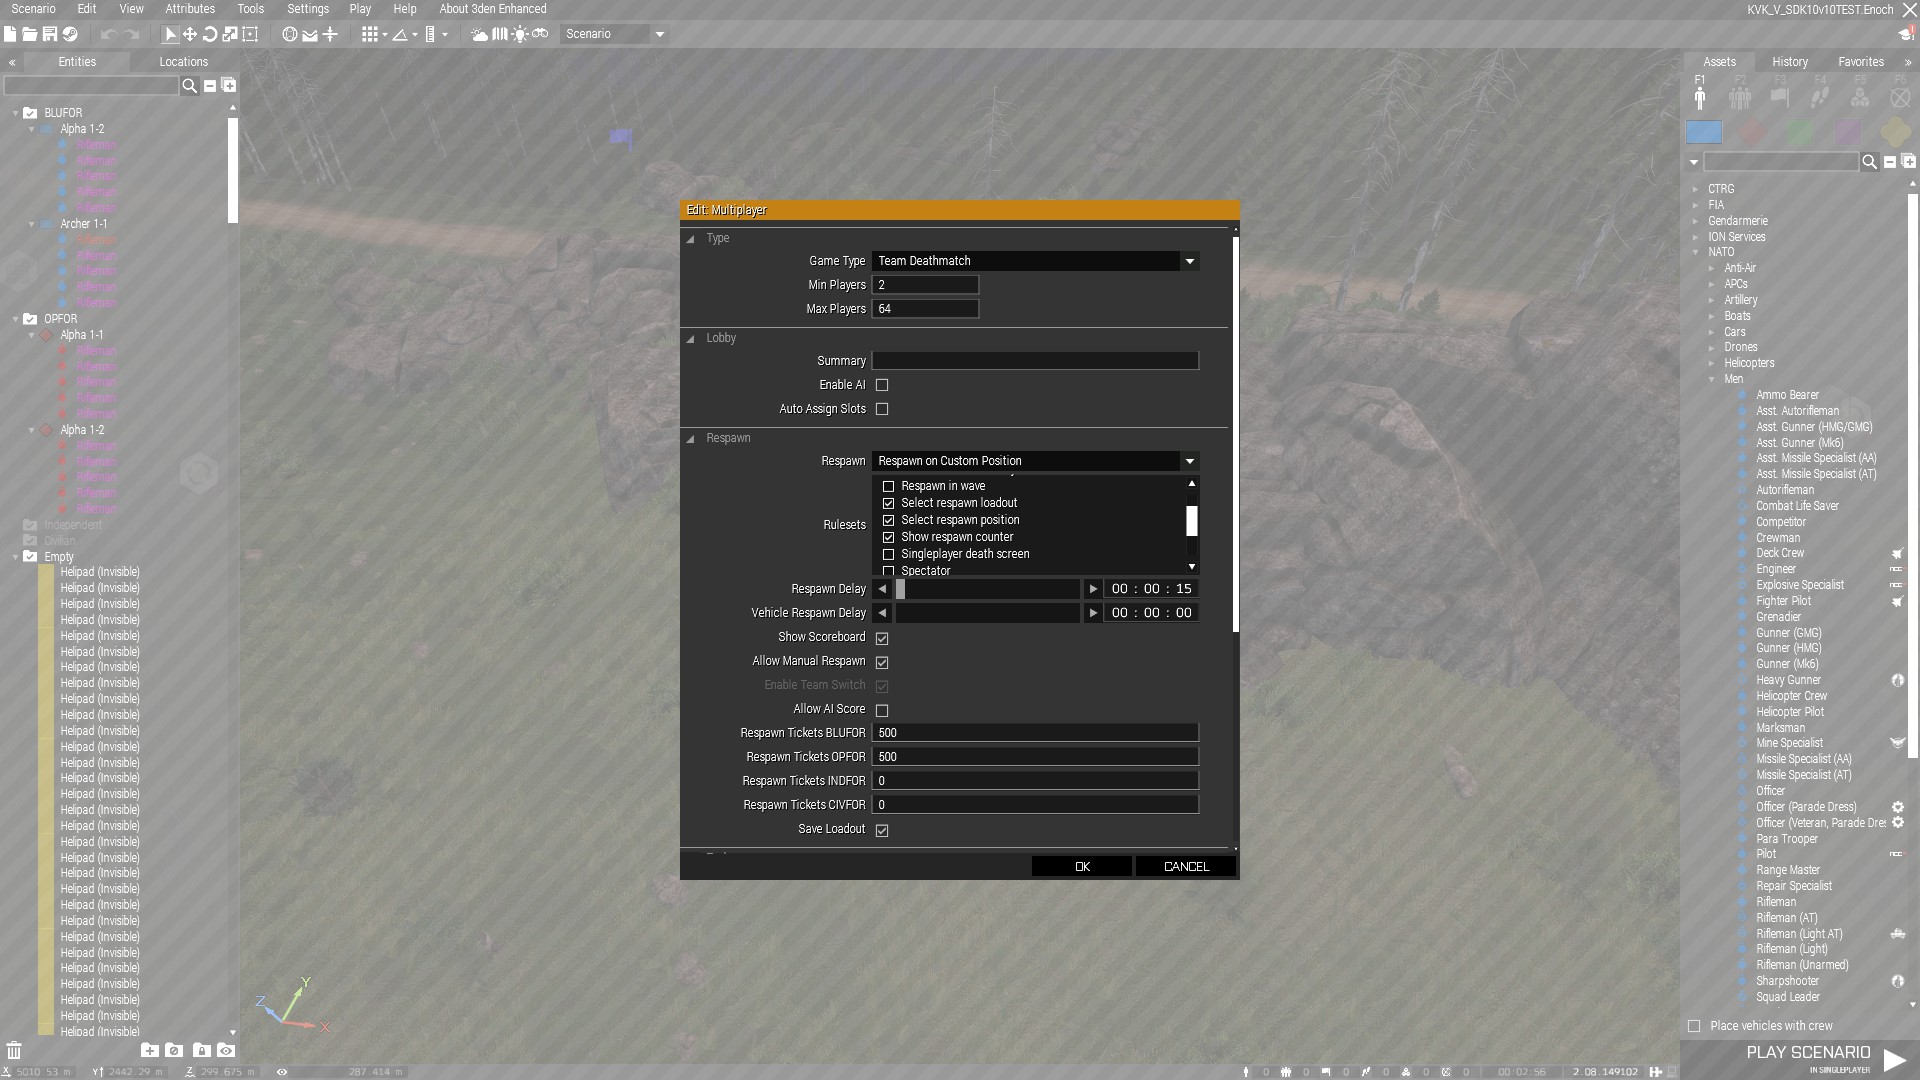The height and width of the screenshot is (1080, 1920).
Task: Select the Groups asset mode icon
Action: point(1740,97)
